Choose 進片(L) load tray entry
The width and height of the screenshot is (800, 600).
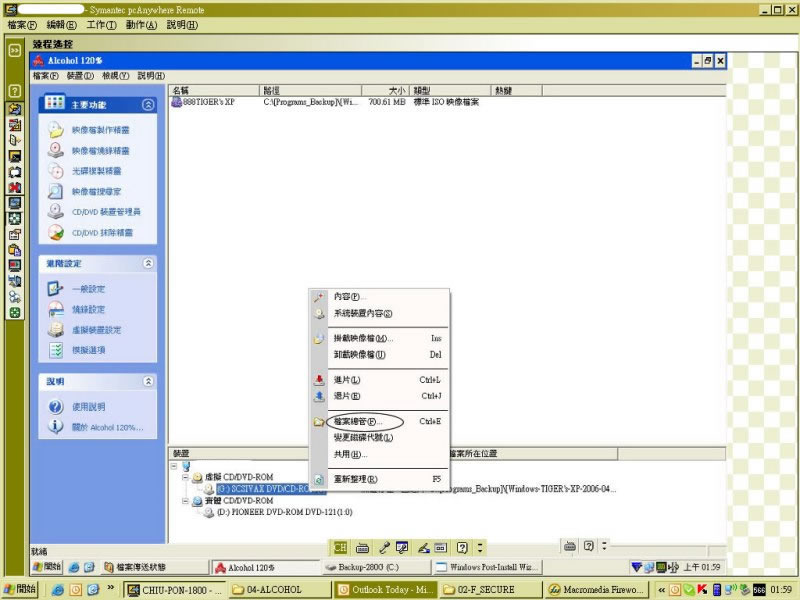[x=379, y=380]
